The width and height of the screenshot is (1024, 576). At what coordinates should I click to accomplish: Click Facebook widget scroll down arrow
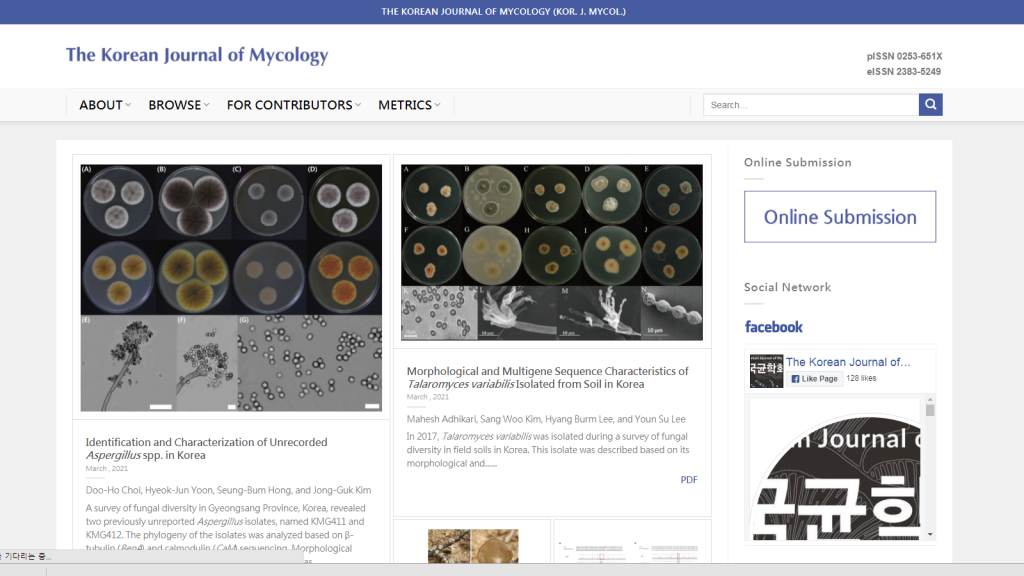pos(930,534)
